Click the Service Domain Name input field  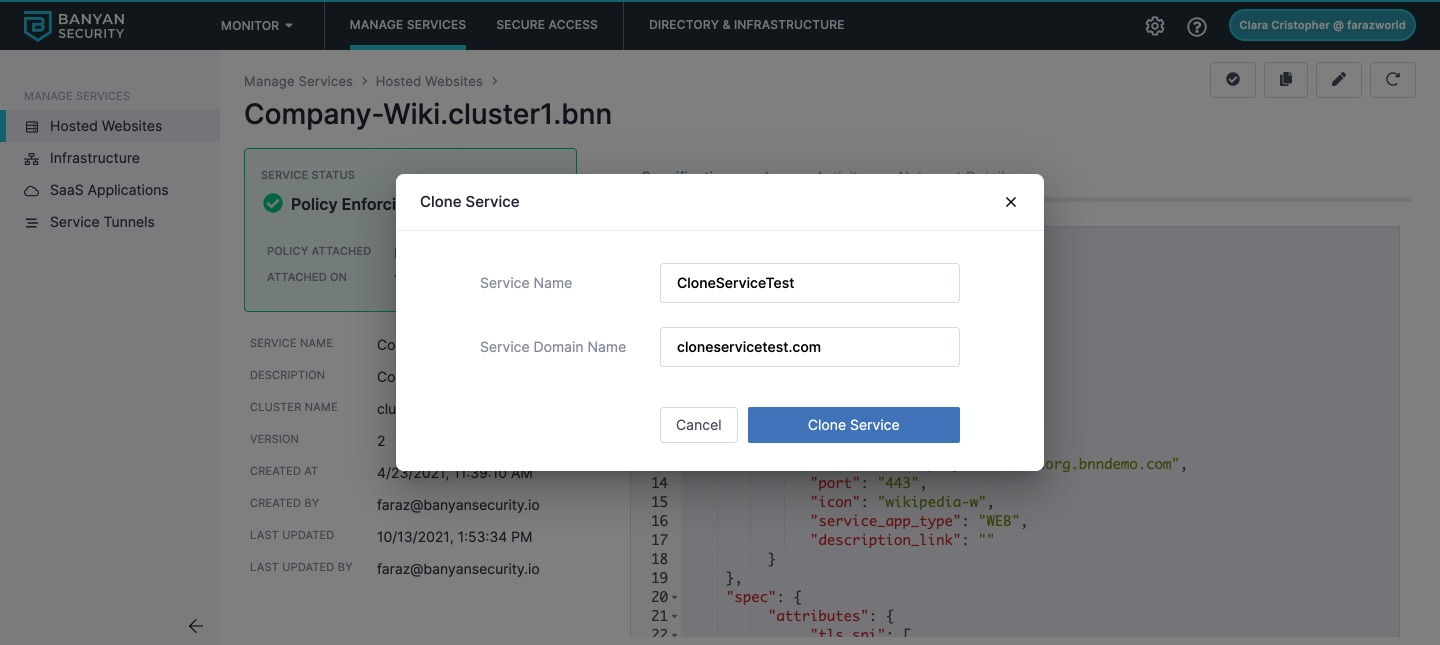coord(810,347)
